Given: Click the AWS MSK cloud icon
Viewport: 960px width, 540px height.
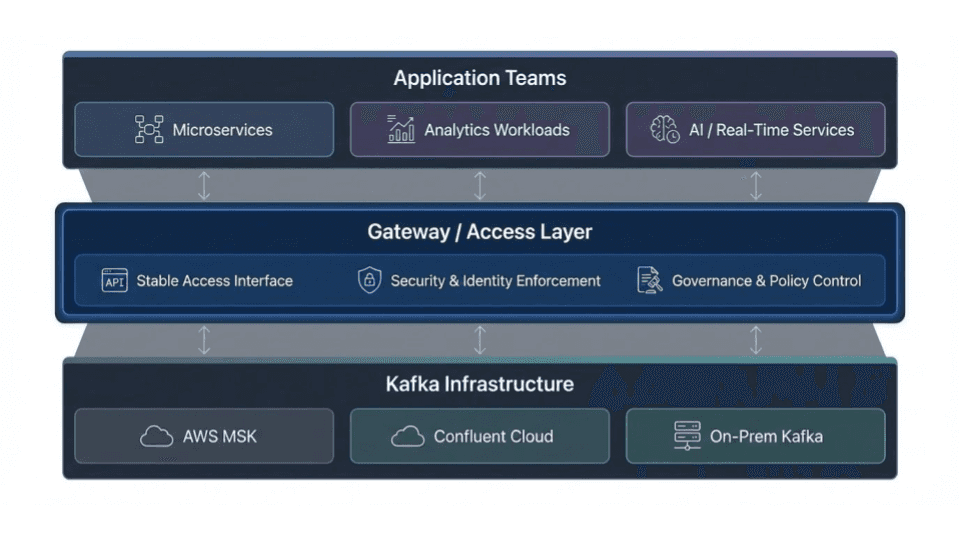Looking at the screenshot, I should coord(157,436).
